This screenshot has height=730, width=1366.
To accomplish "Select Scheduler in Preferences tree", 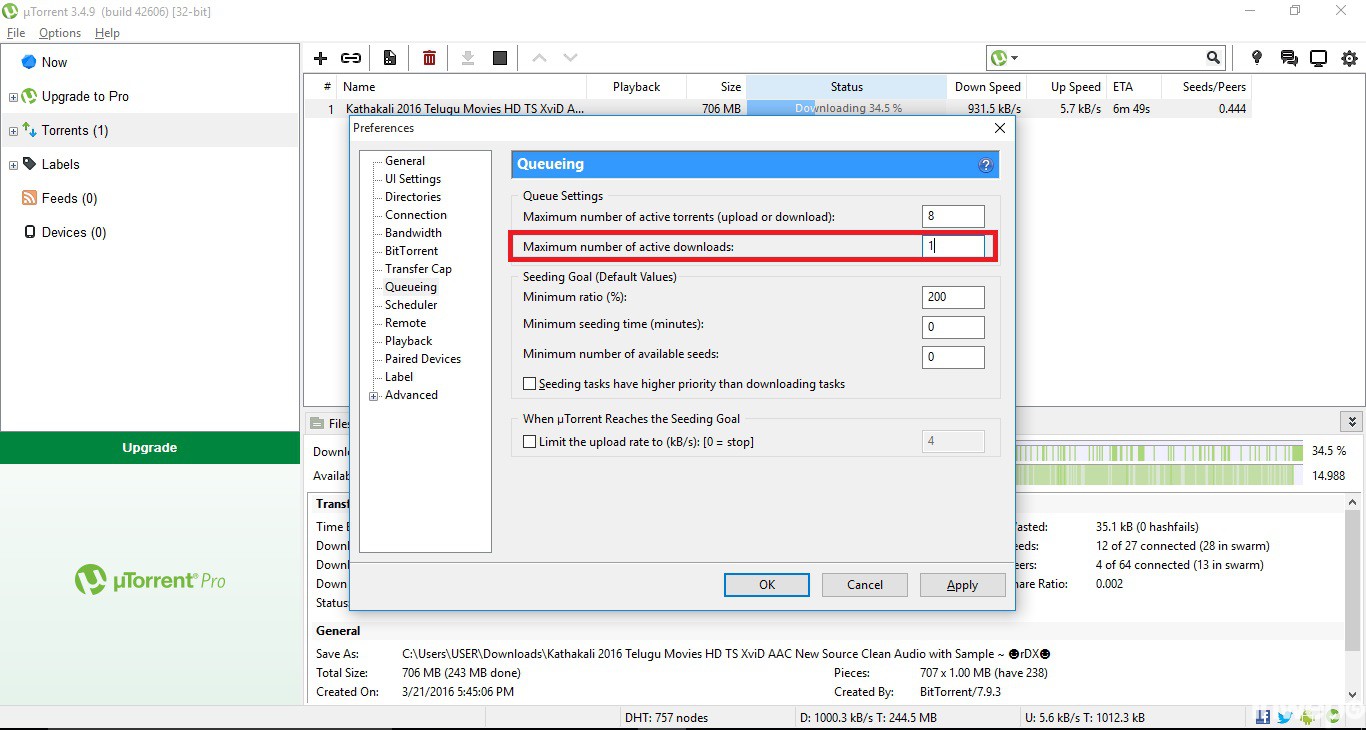I will pyautogui.click(x=411, y=305).
